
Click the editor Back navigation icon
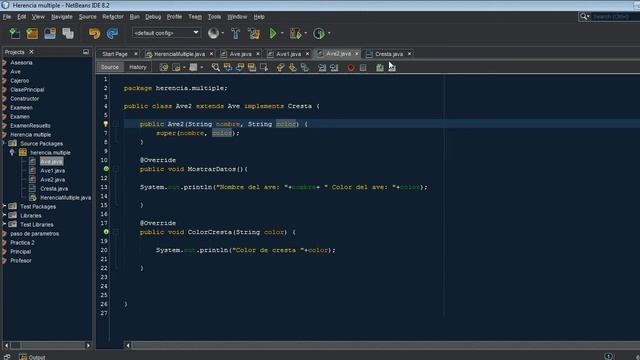[x=176, y=67]
